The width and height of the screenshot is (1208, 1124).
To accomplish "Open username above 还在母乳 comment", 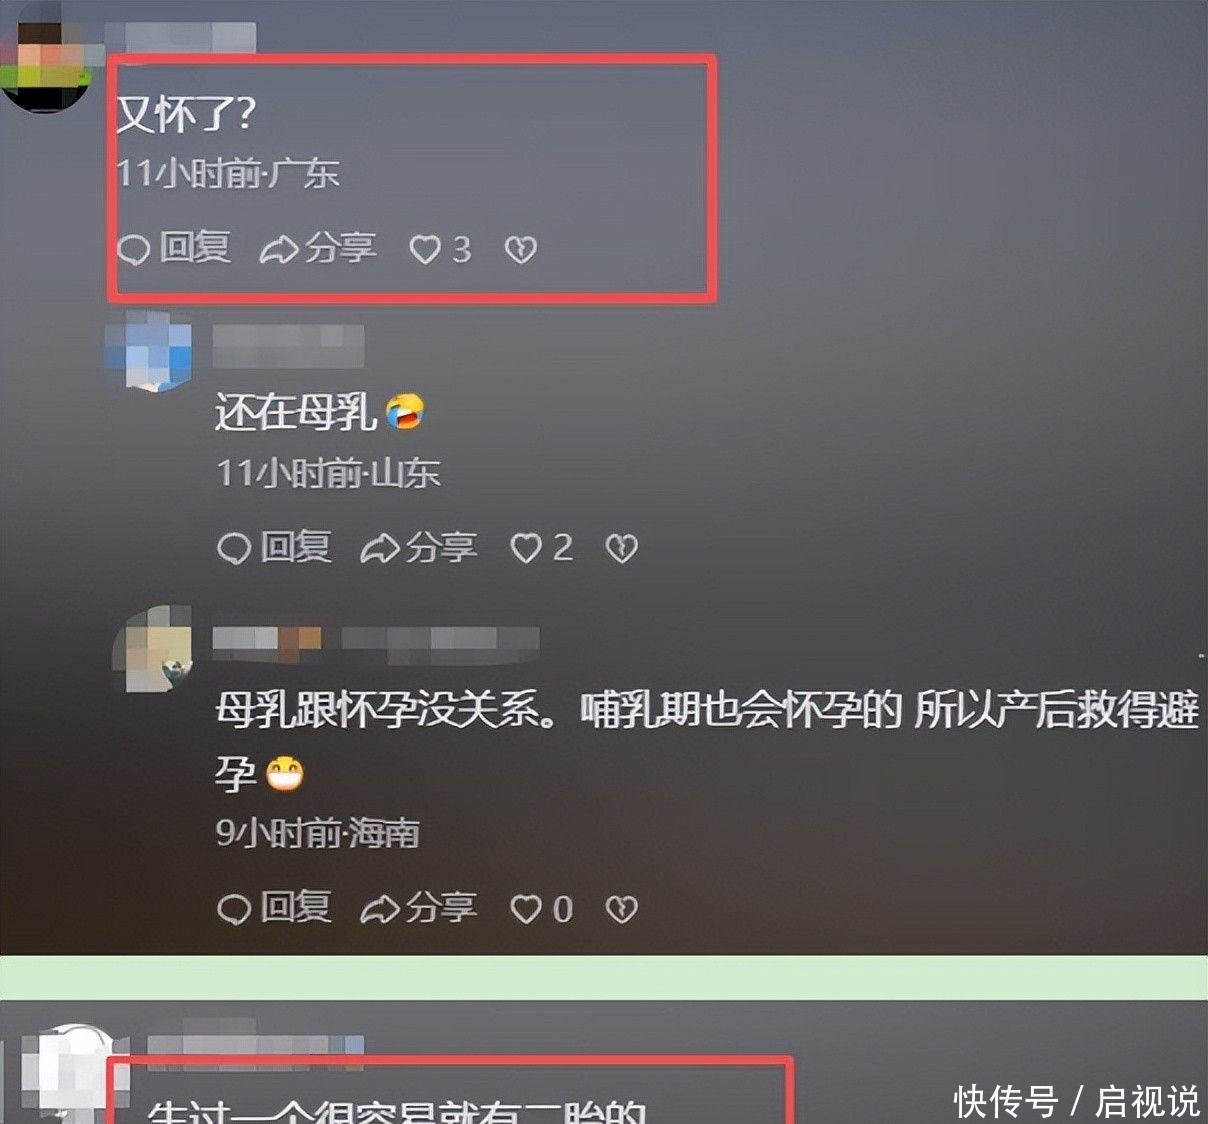I will coord(288,345).
